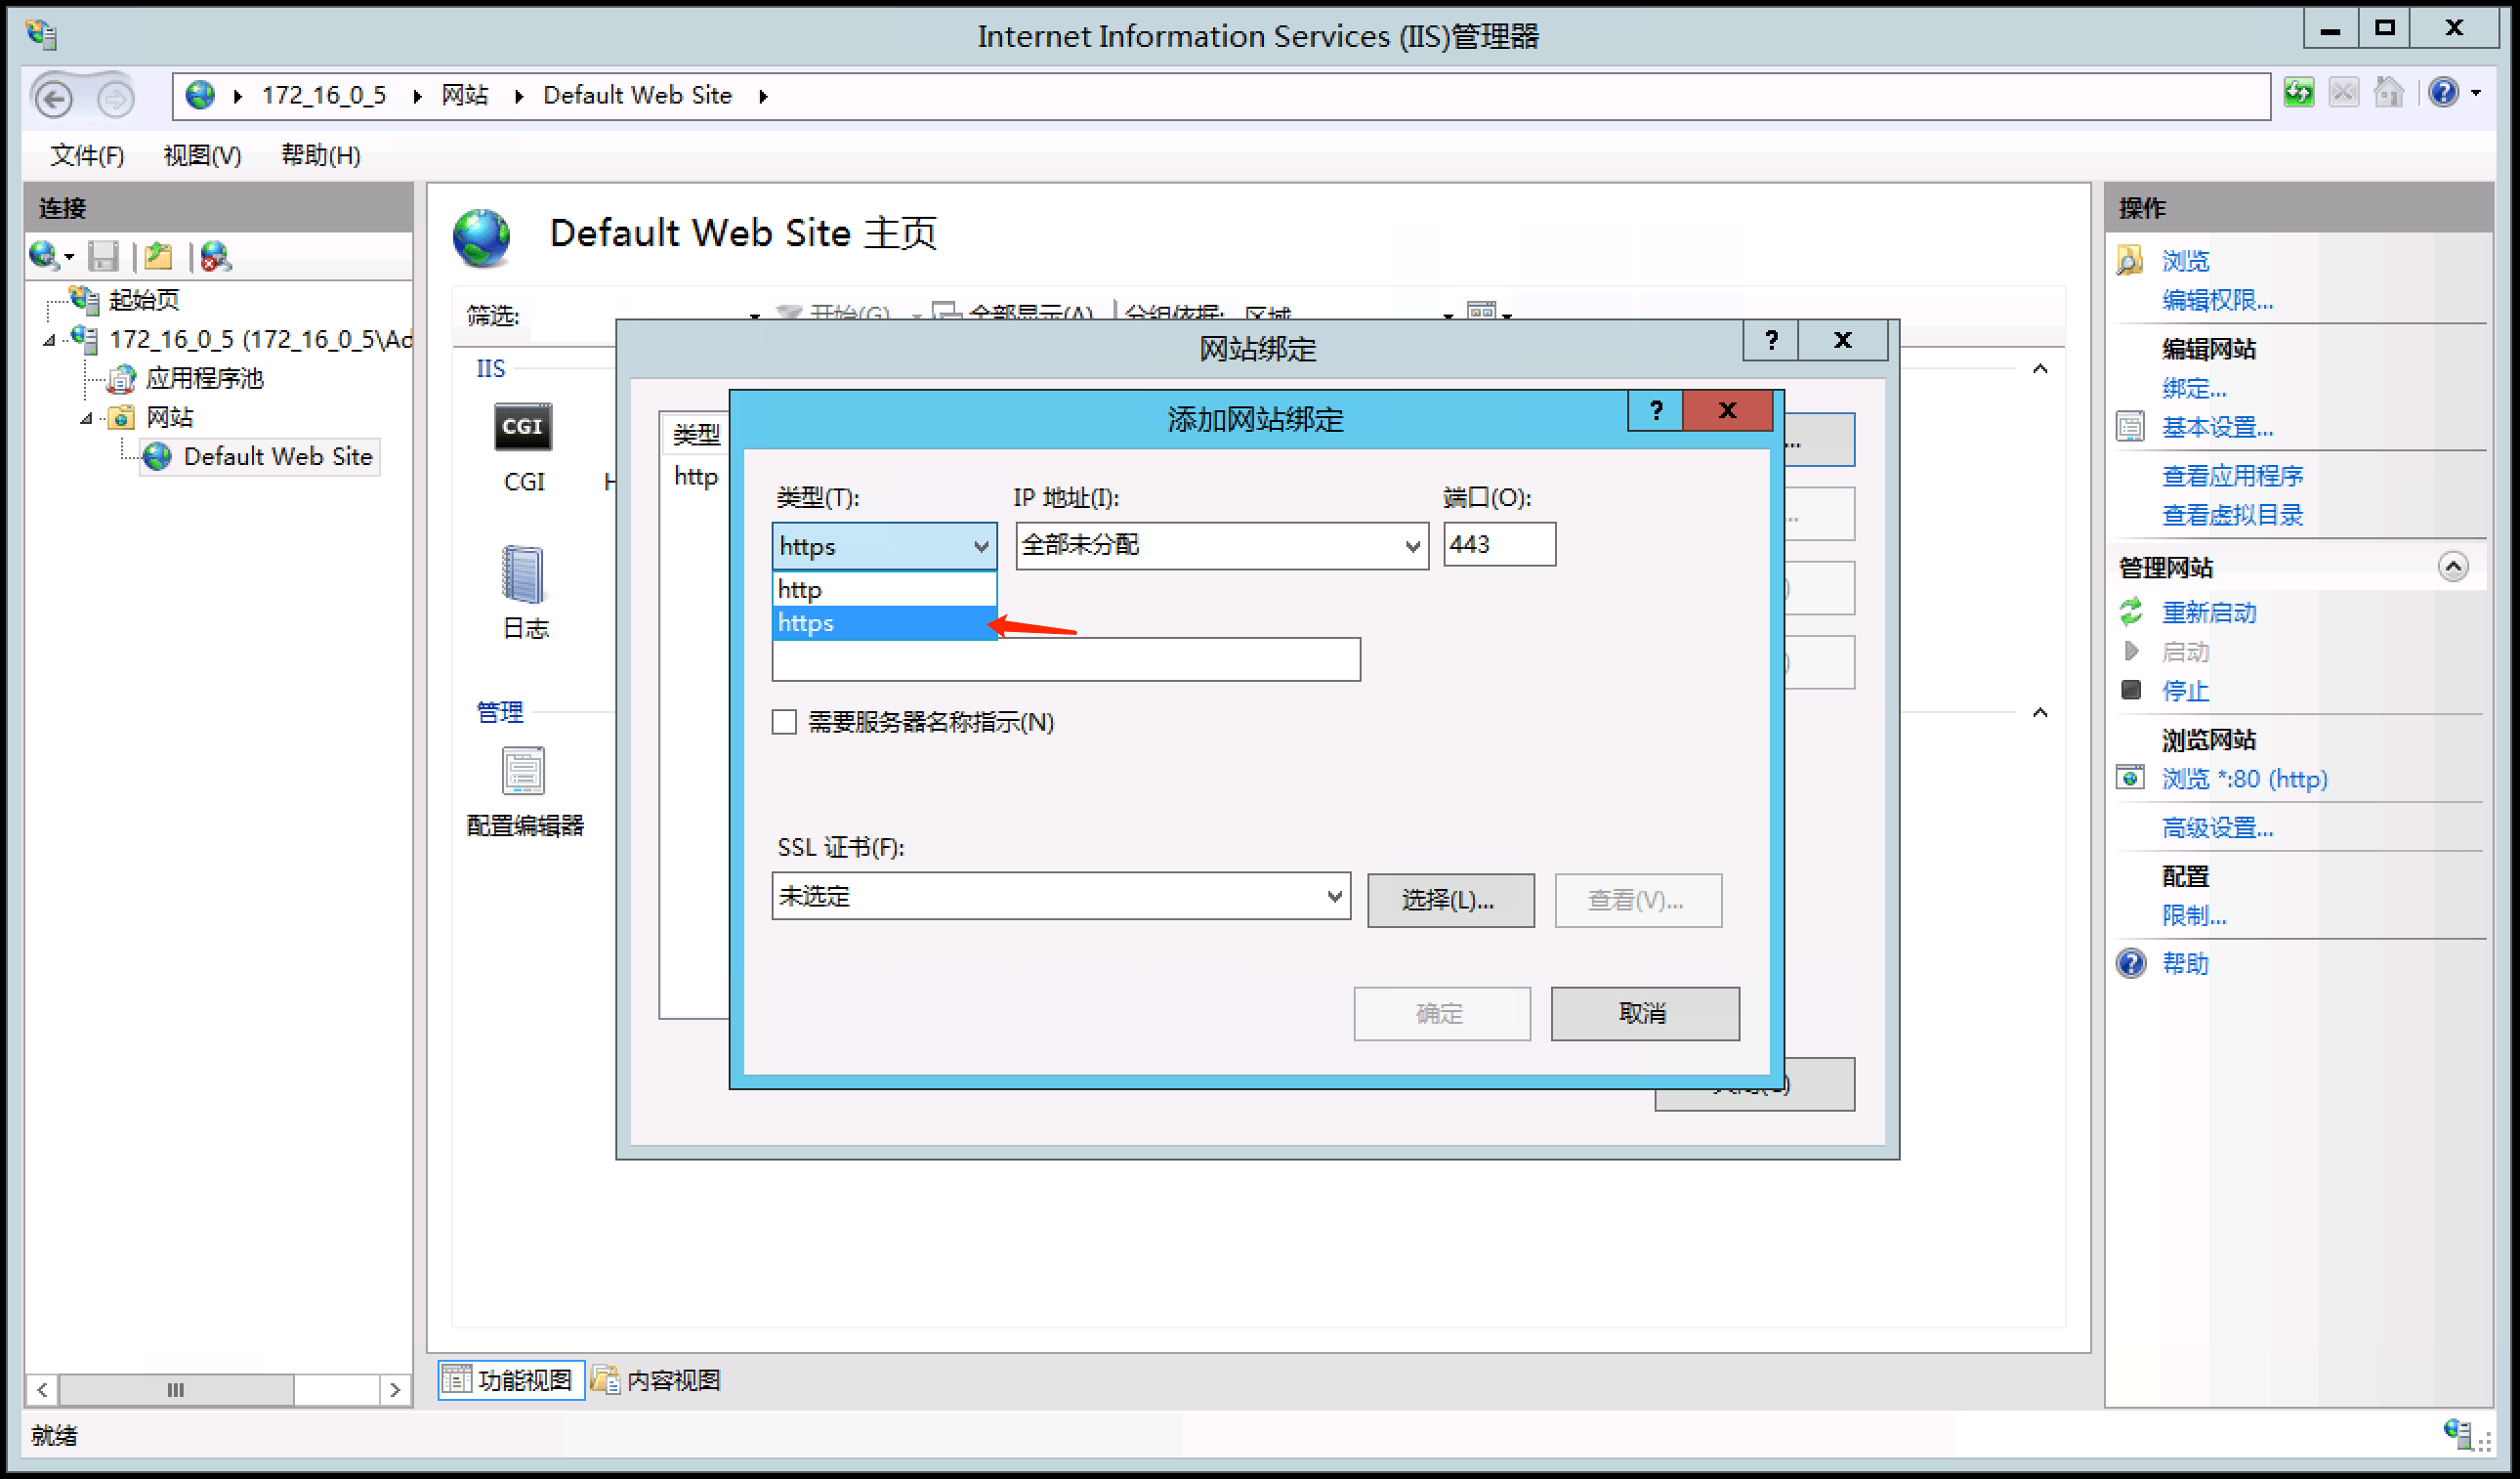Open the SSL 证书 未选定 dropdown
2520x1479 pixels.
tap(1060, 897)
